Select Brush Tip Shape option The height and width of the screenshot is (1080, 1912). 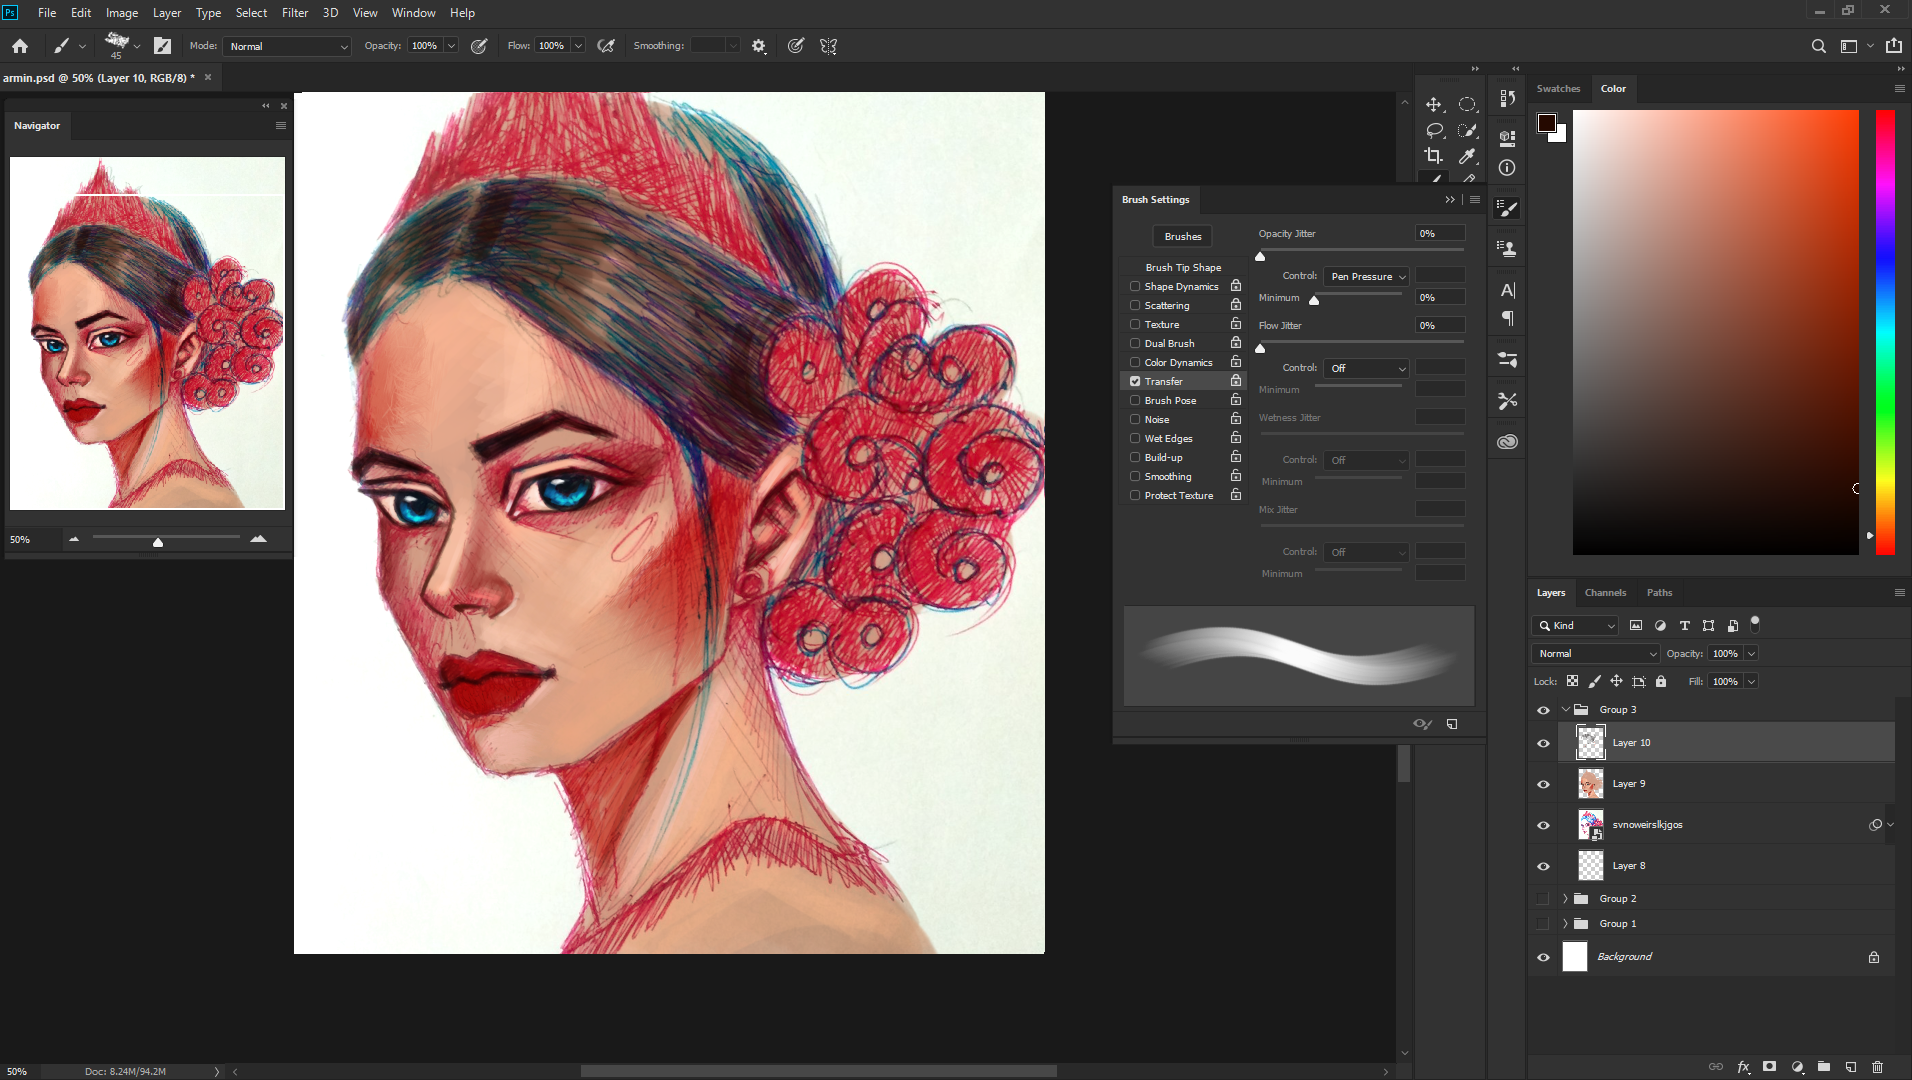point(1183,267)
